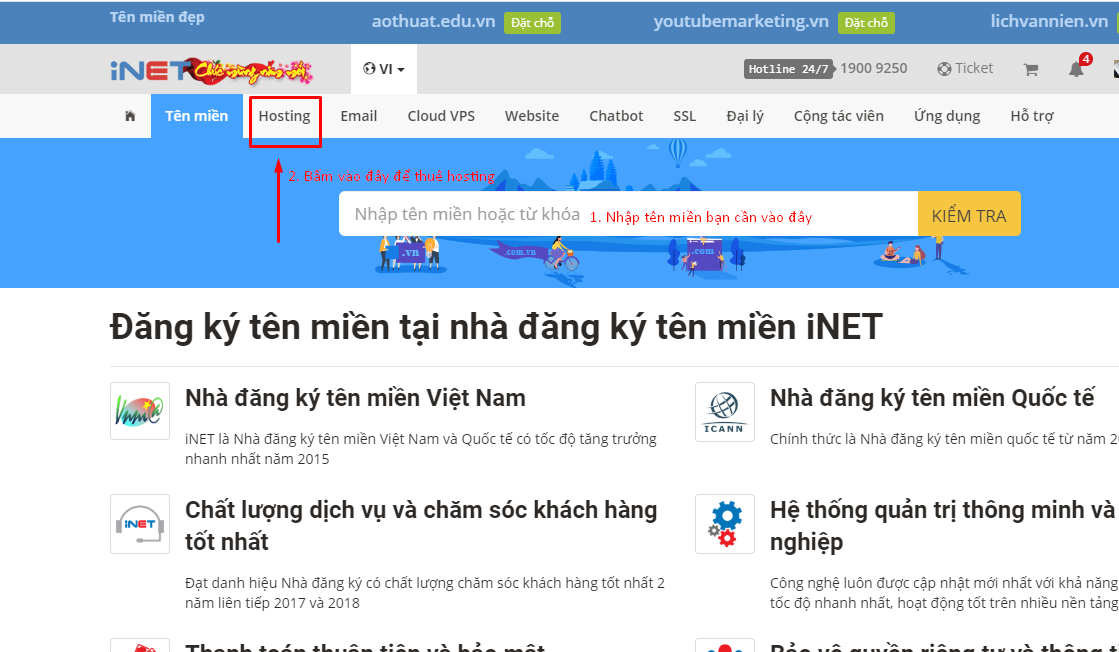Image resolution: width=1119 pixels, height=652 pixels.
Task: Open the Ứng dụng menu item
Action: click(x=947, y=116)
